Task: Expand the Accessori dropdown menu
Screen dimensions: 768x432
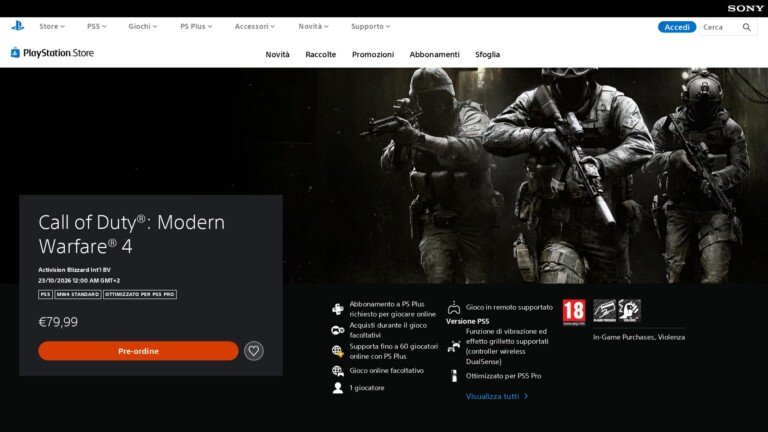Action: click(255, 26)
